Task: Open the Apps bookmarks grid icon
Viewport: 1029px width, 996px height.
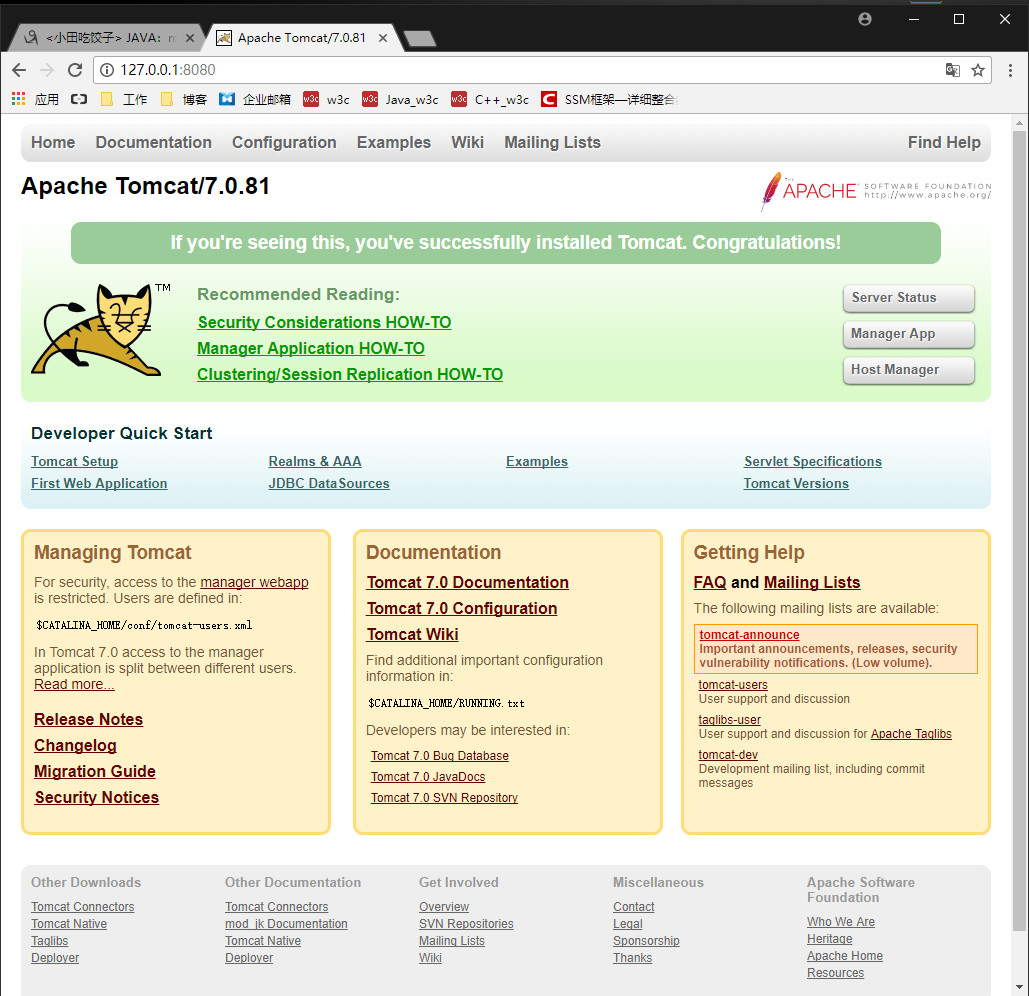Action: 18,99
